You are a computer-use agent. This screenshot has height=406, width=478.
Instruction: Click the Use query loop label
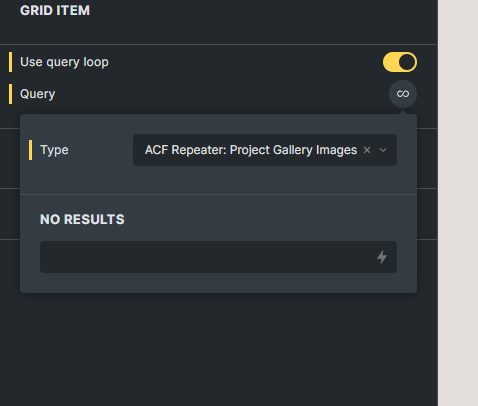click(64, 62)
